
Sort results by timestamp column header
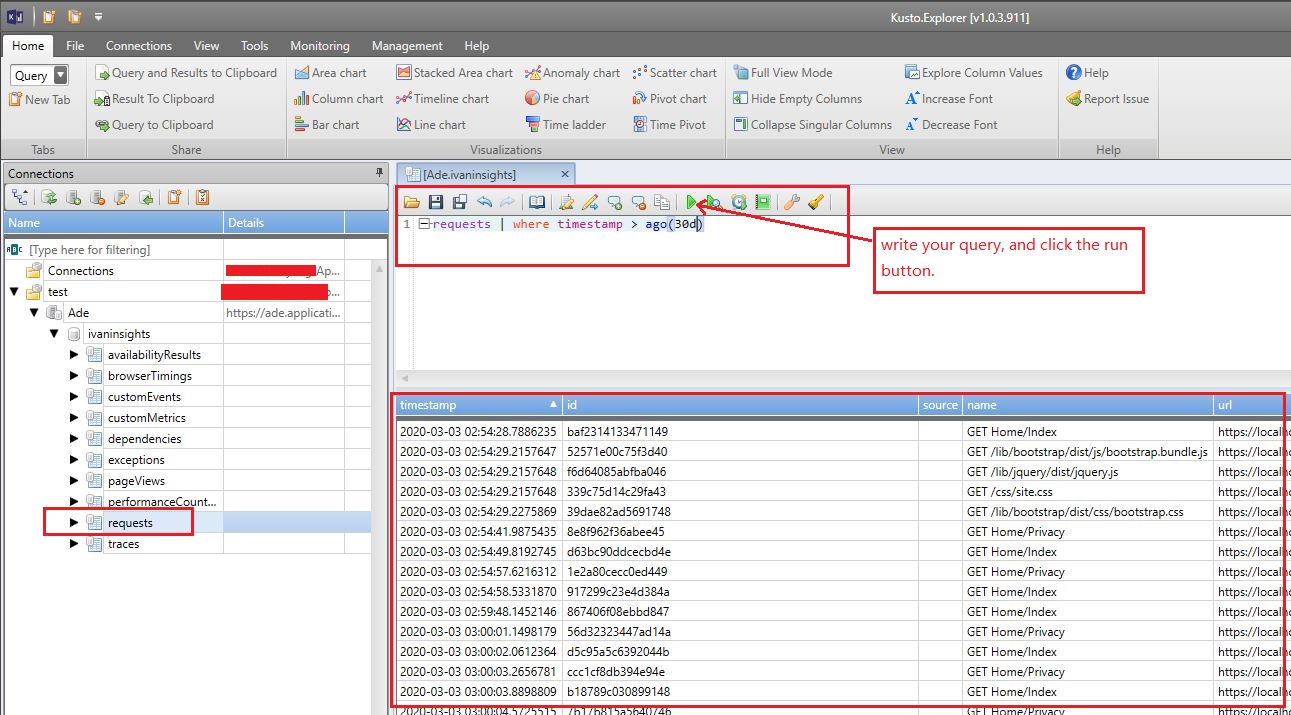[x=478, y=405]
